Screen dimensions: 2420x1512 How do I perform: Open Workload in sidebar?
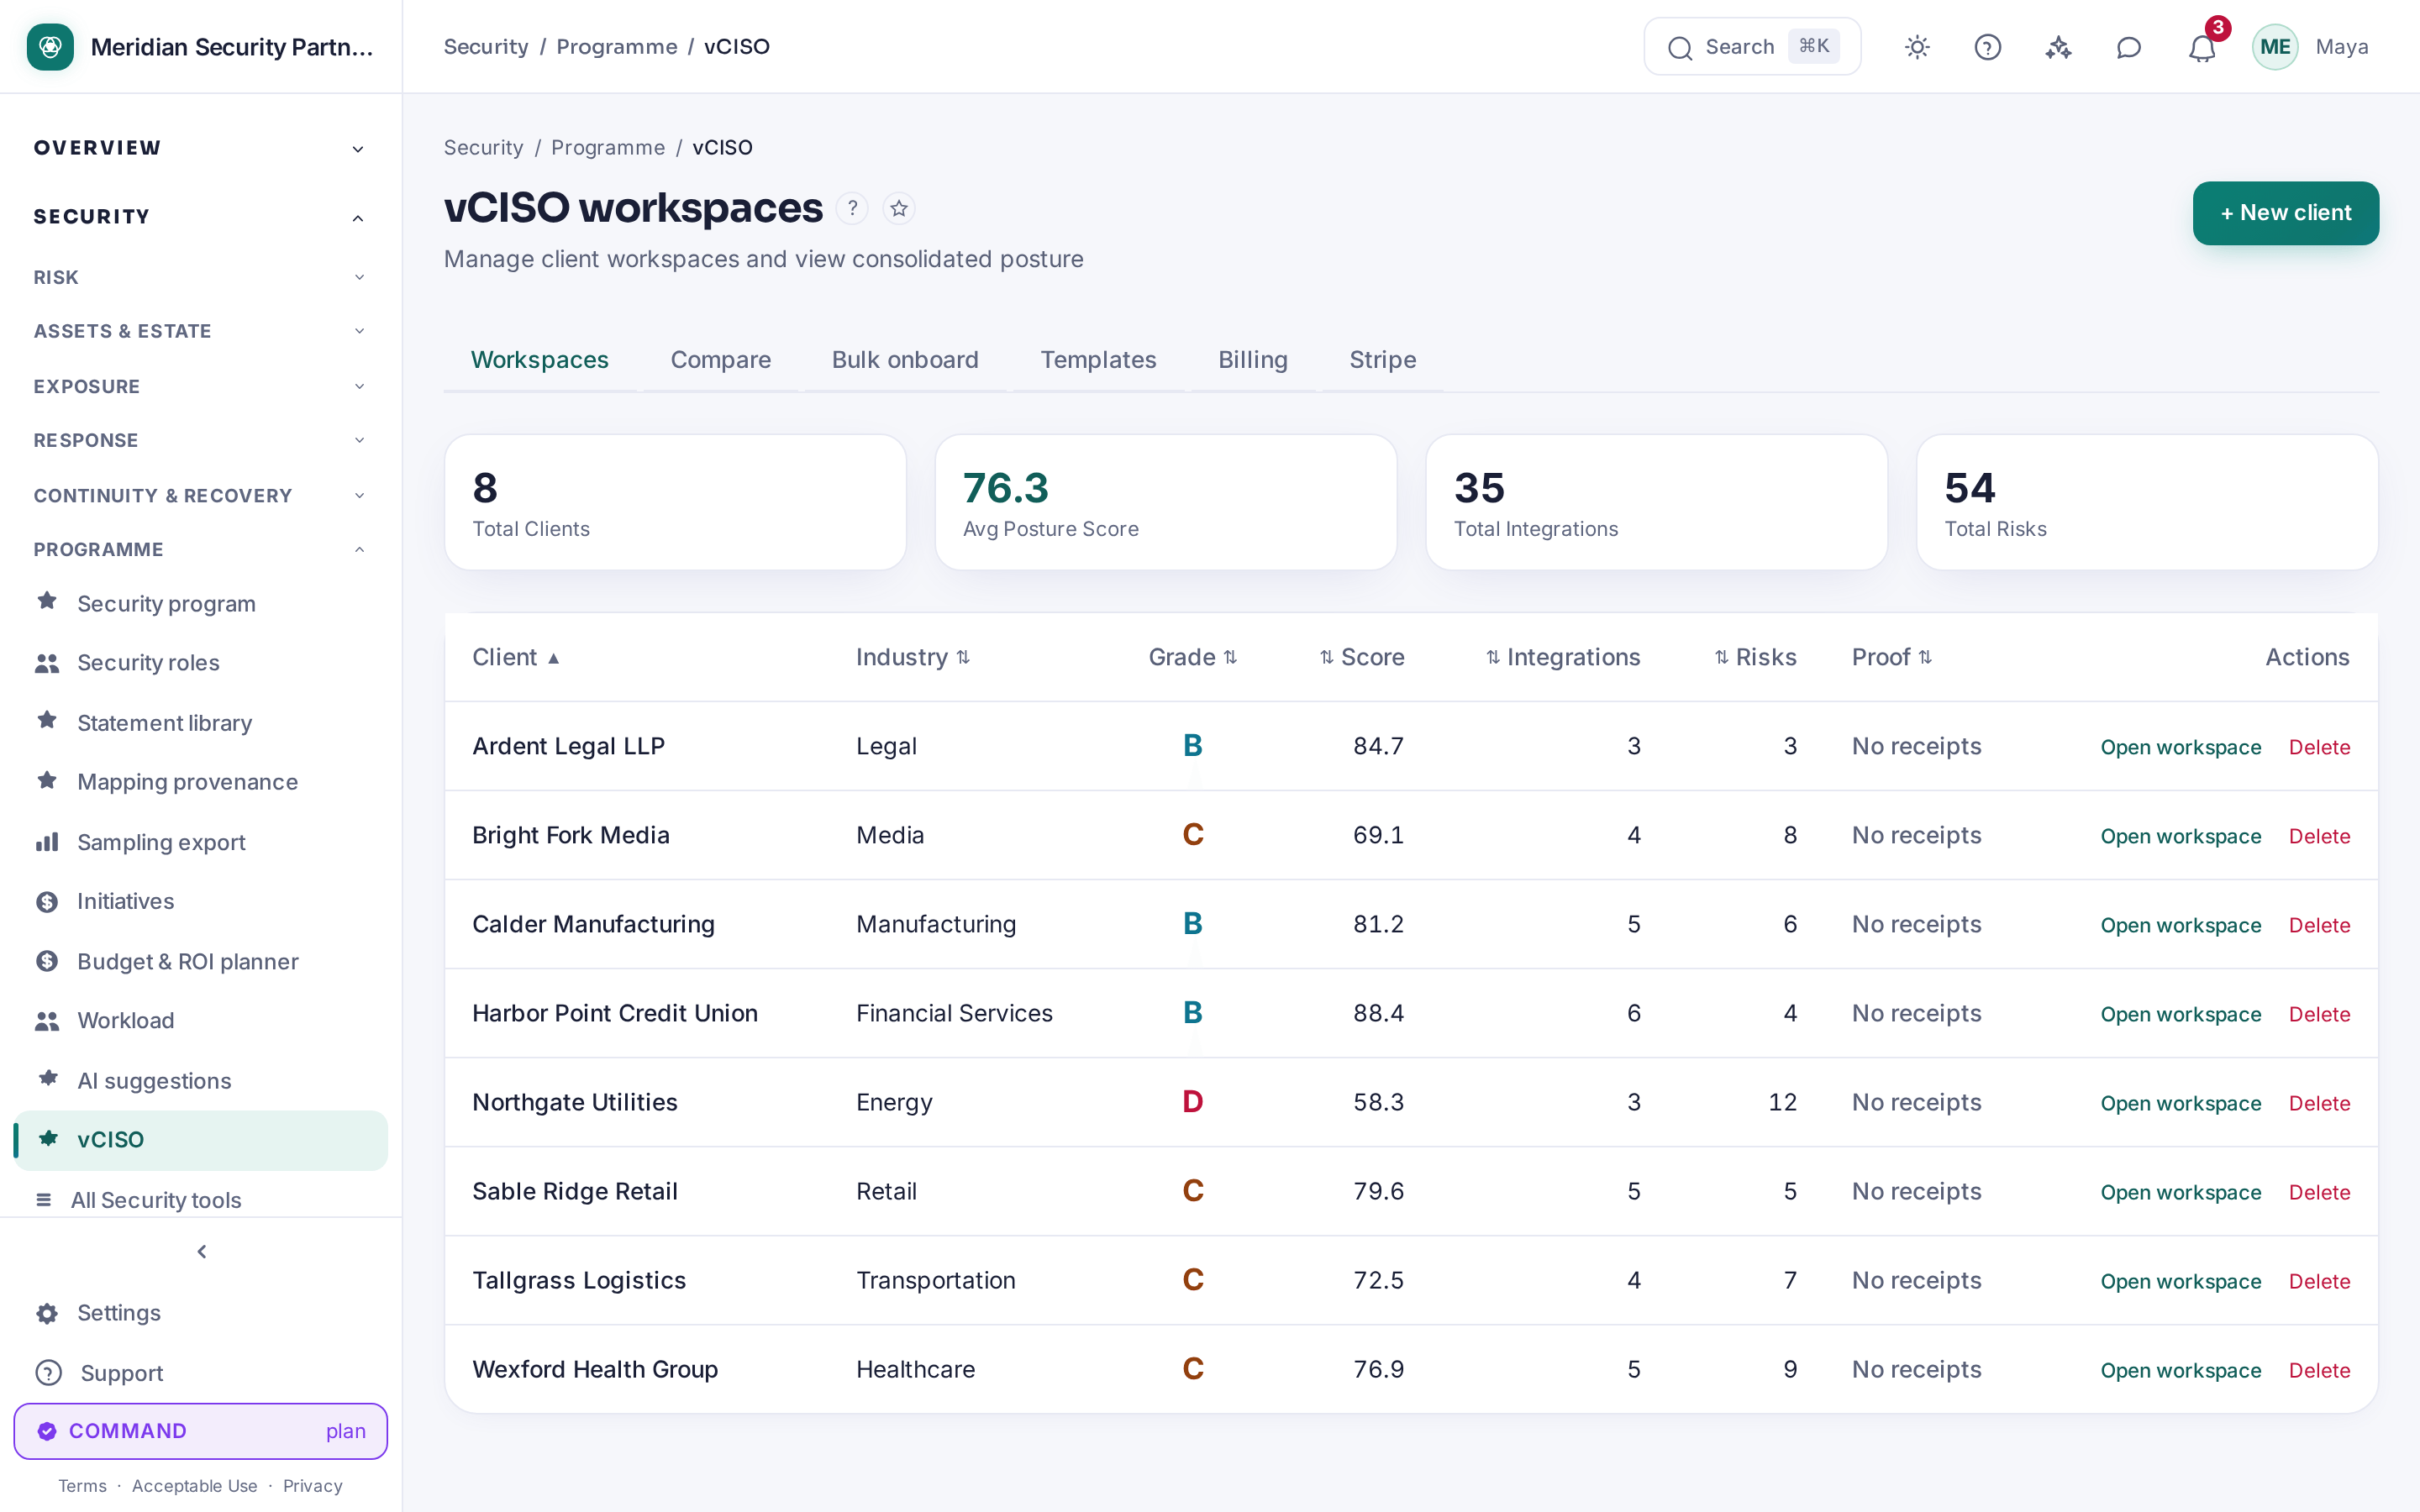[200, 1020]
